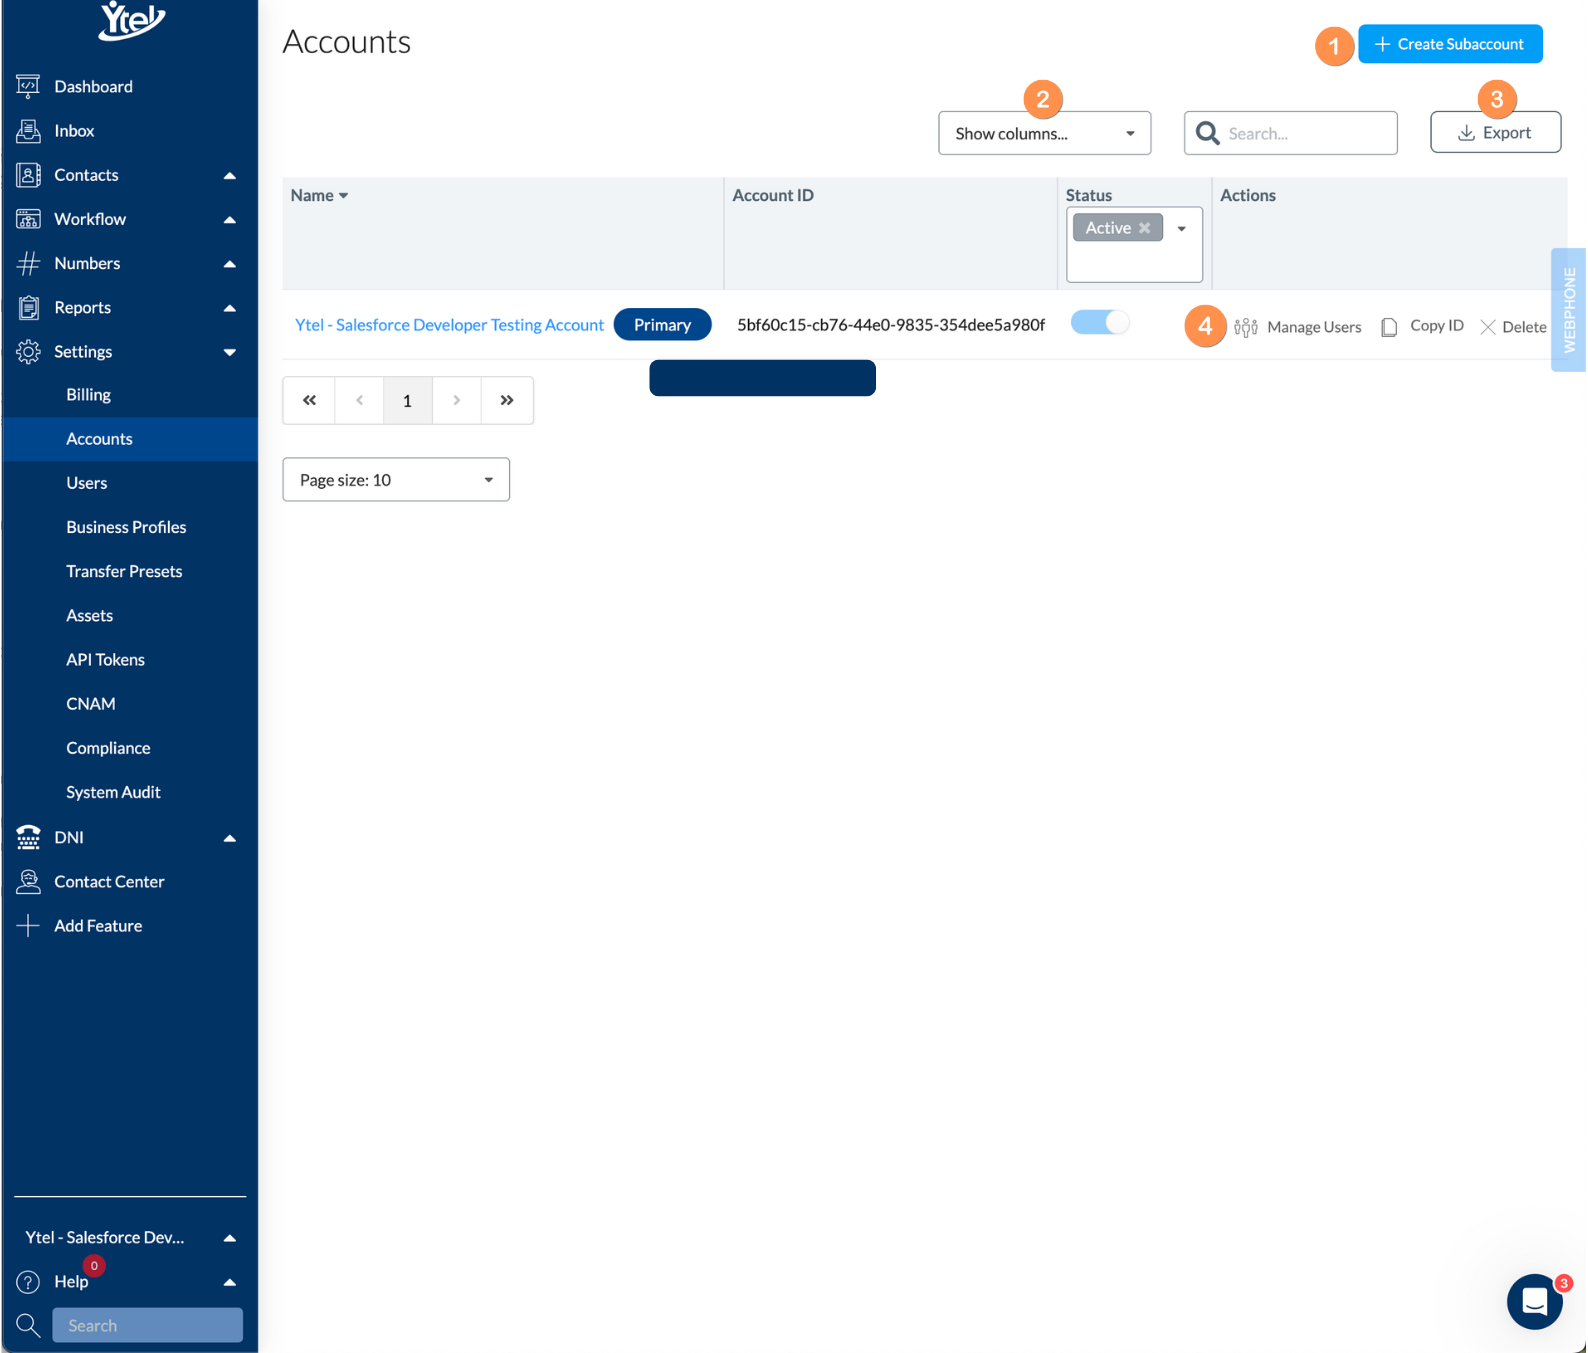Image resolution: width=1588 pixels, height=1353 pixels.
Task: Click the Help question mark icon
Action: (x=28, y=1281)
